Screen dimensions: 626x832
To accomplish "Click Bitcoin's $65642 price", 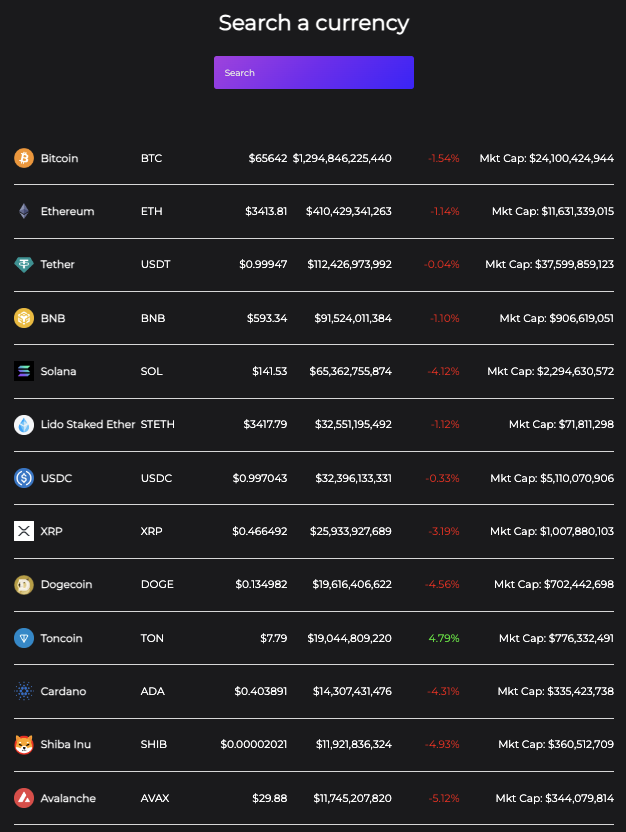I will 268,158.
